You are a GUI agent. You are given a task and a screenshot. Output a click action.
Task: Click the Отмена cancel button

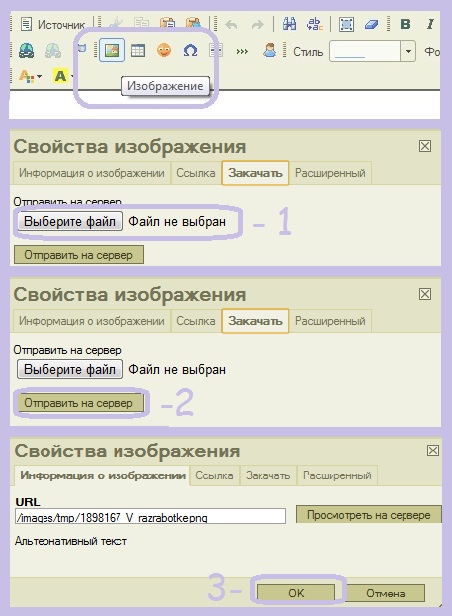[x=386, y=593]
